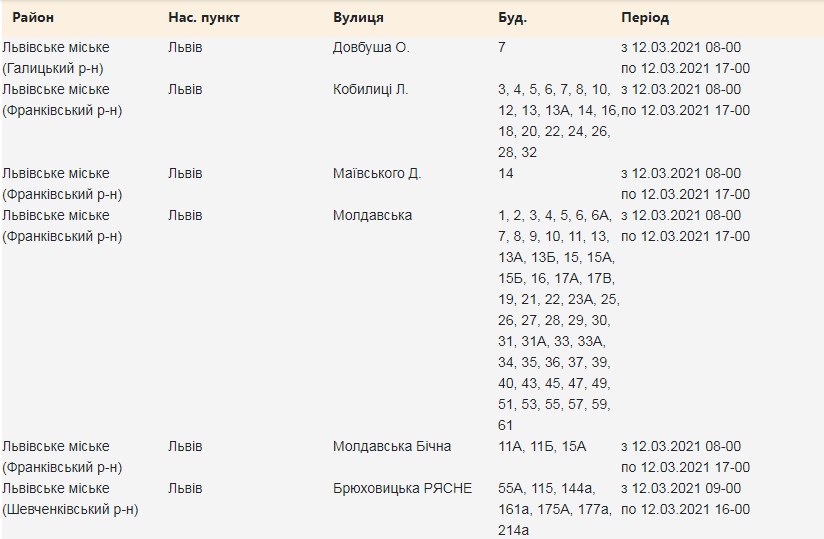Select buildings 11А, 11Б, 15А cell
Image resolution: width=824 pixels, height=539 pixels.
[542, 446]
